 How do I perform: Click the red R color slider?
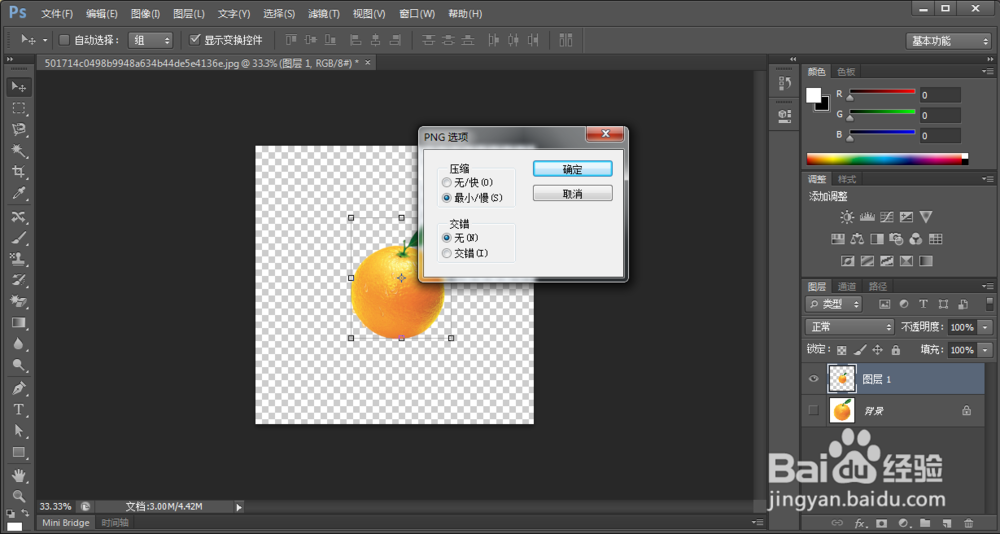coord(882,92)
